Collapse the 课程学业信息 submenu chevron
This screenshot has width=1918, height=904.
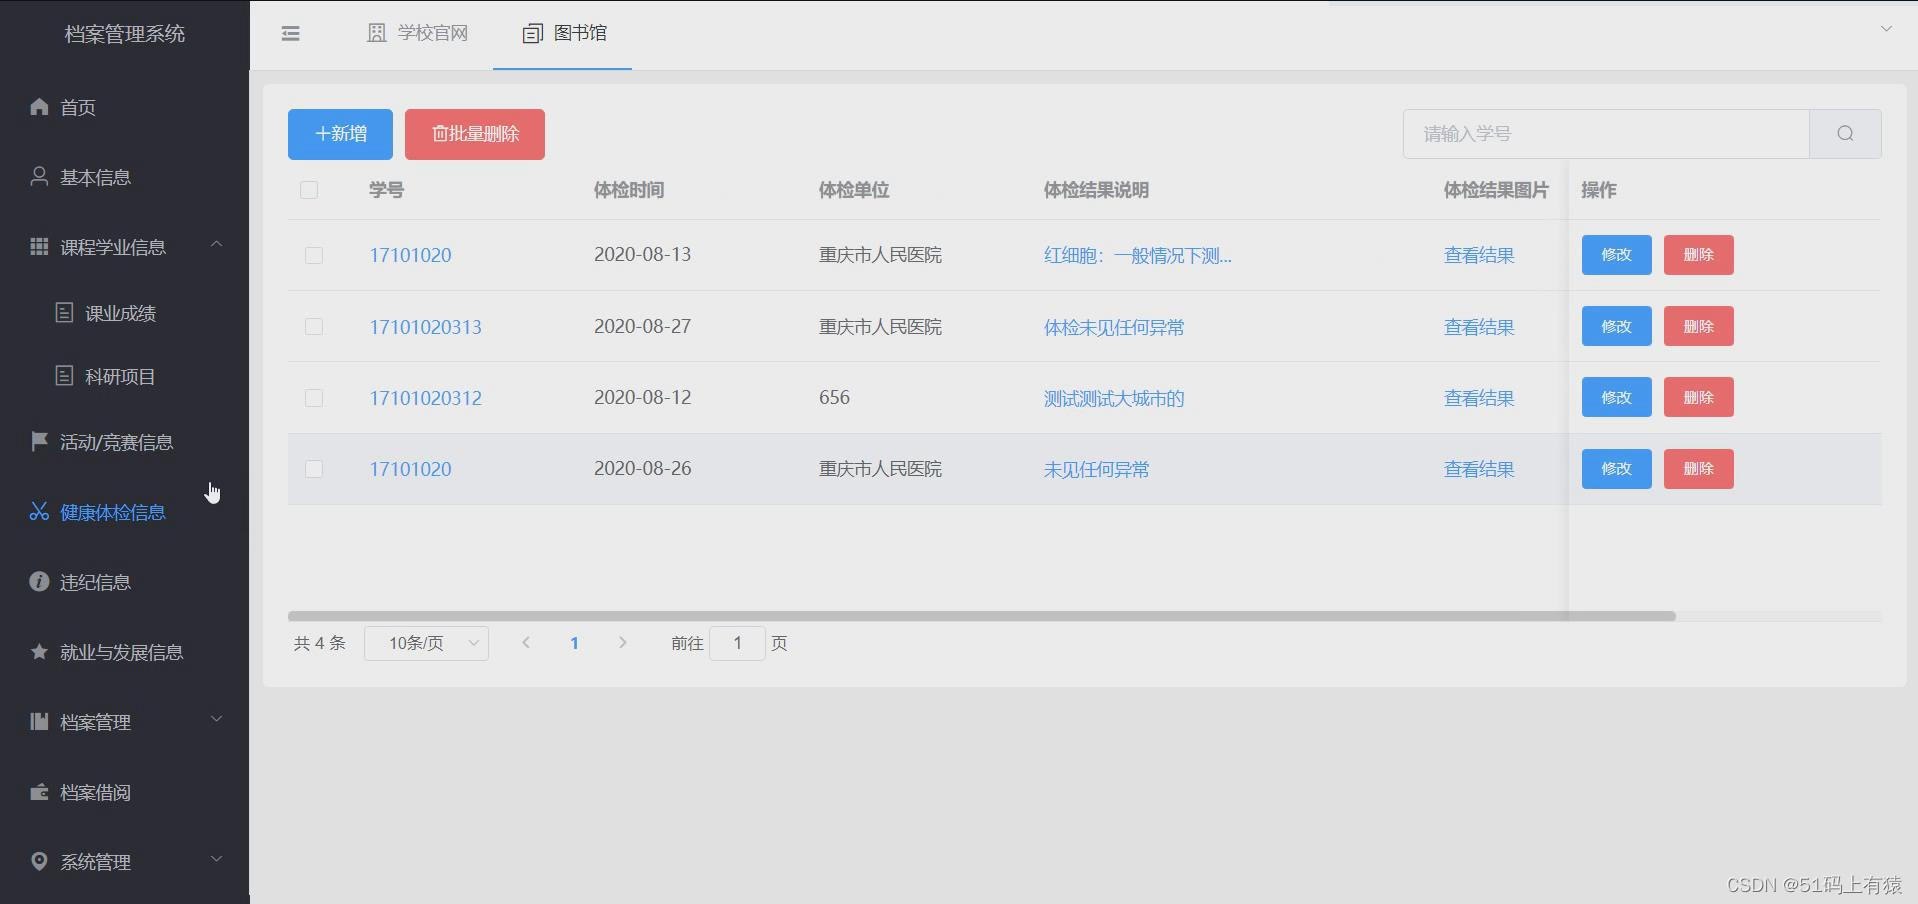[216, 245]
